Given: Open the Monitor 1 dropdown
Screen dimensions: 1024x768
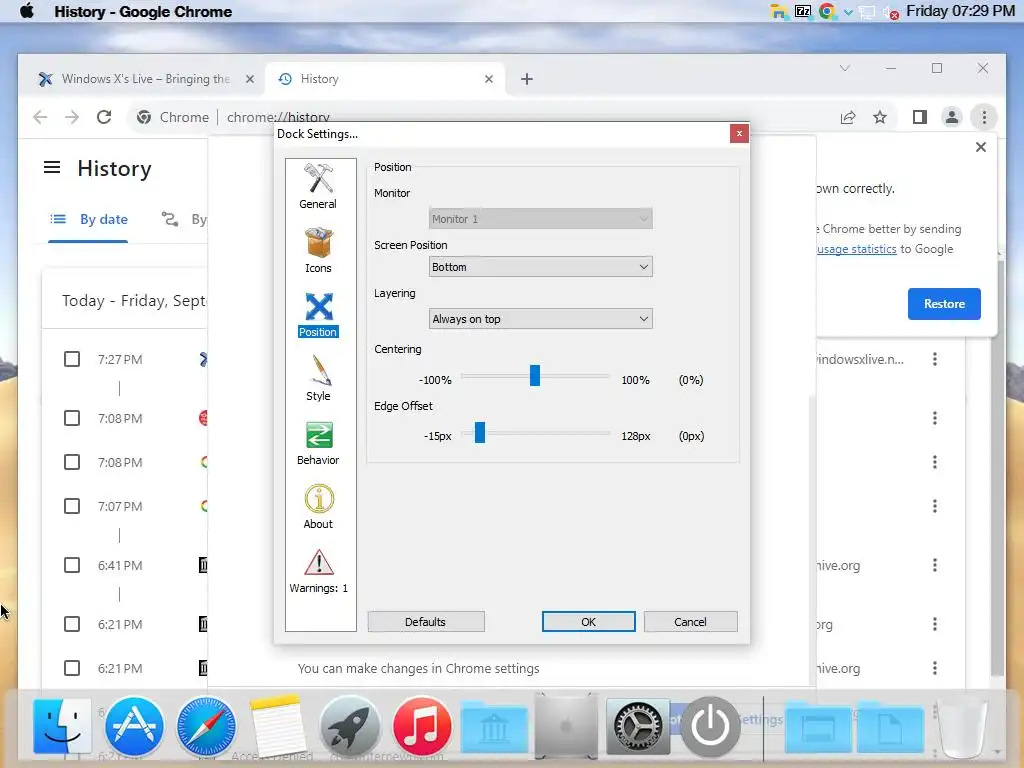Looking at the screenshot, I should click(x=540, y=219).
